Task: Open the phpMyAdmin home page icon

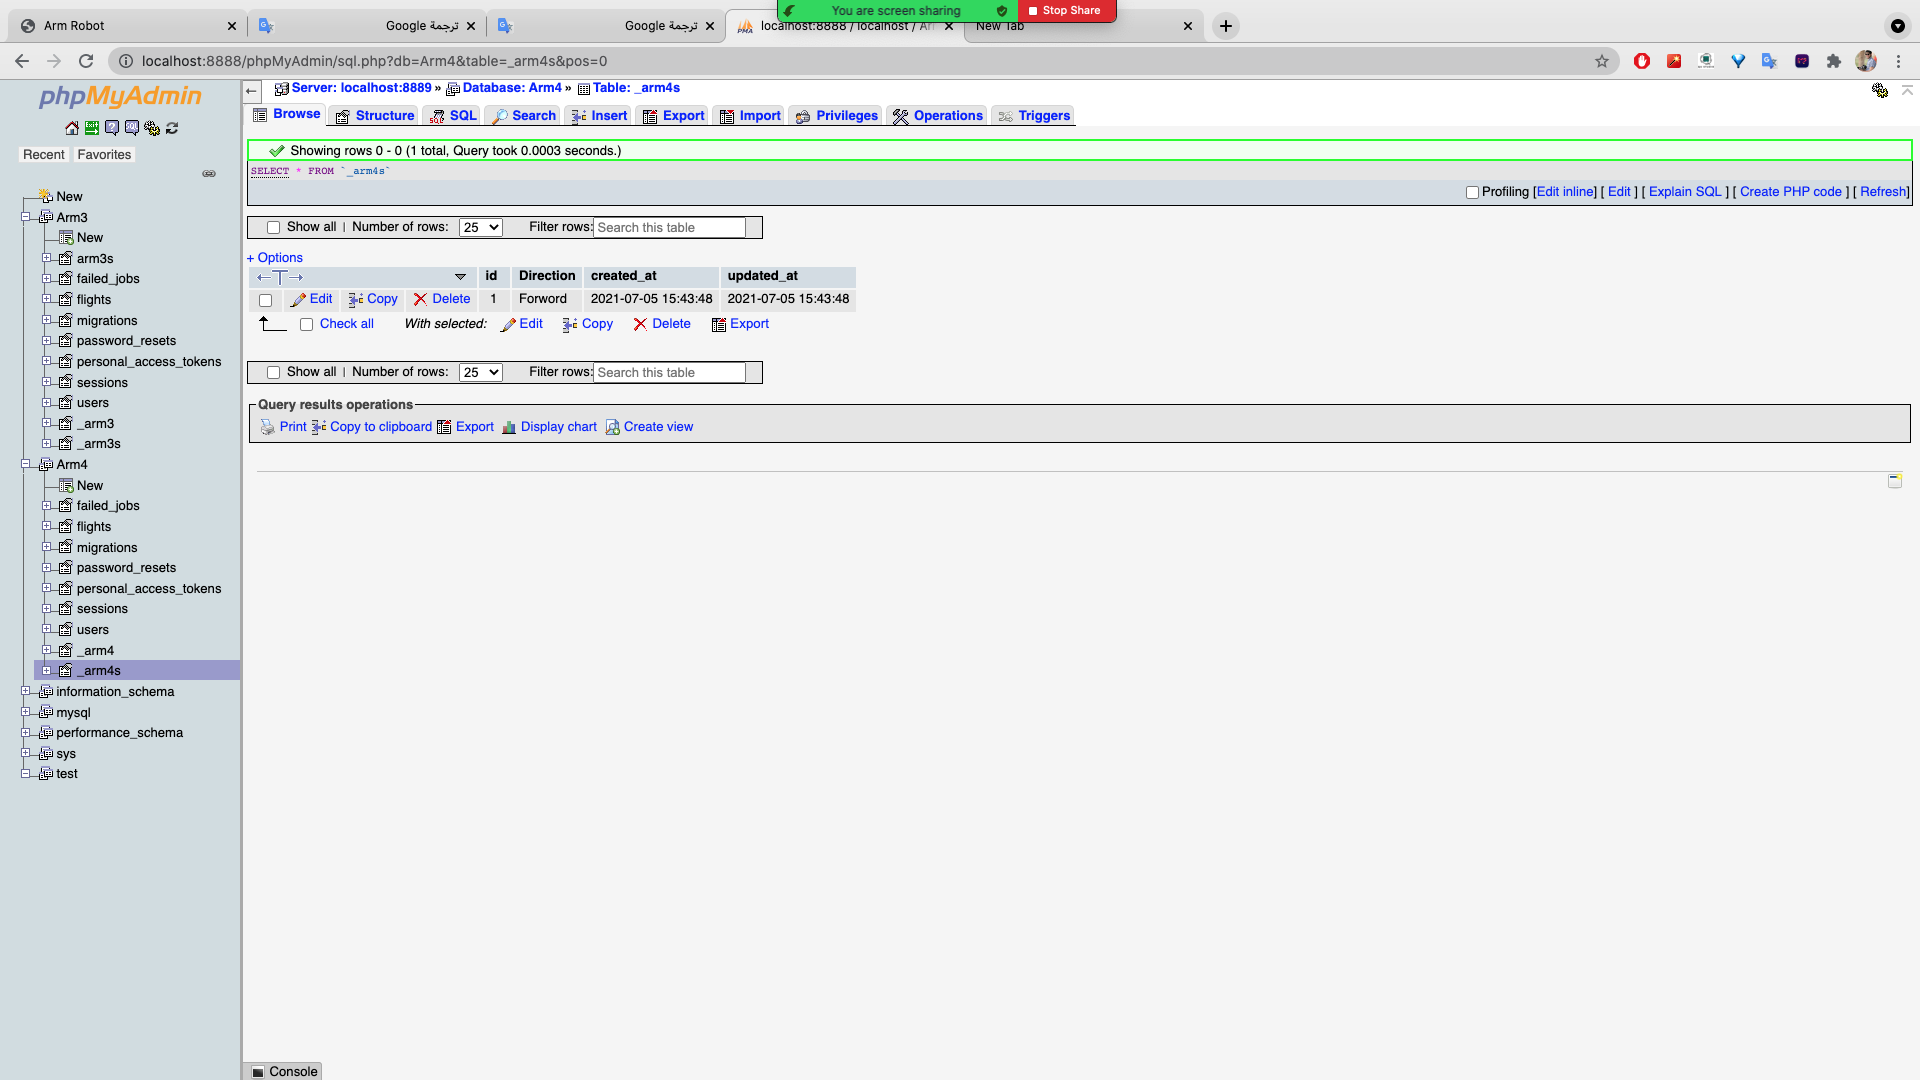Action: point(71,128)
